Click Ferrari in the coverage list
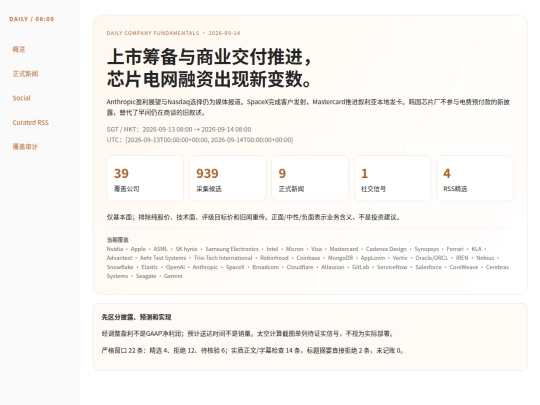 coord(455,249)
